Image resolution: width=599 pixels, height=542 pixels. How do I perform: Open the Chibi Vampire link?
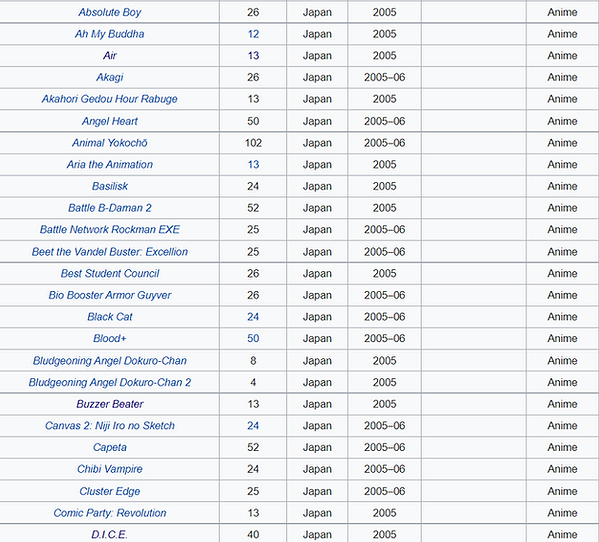110,469
